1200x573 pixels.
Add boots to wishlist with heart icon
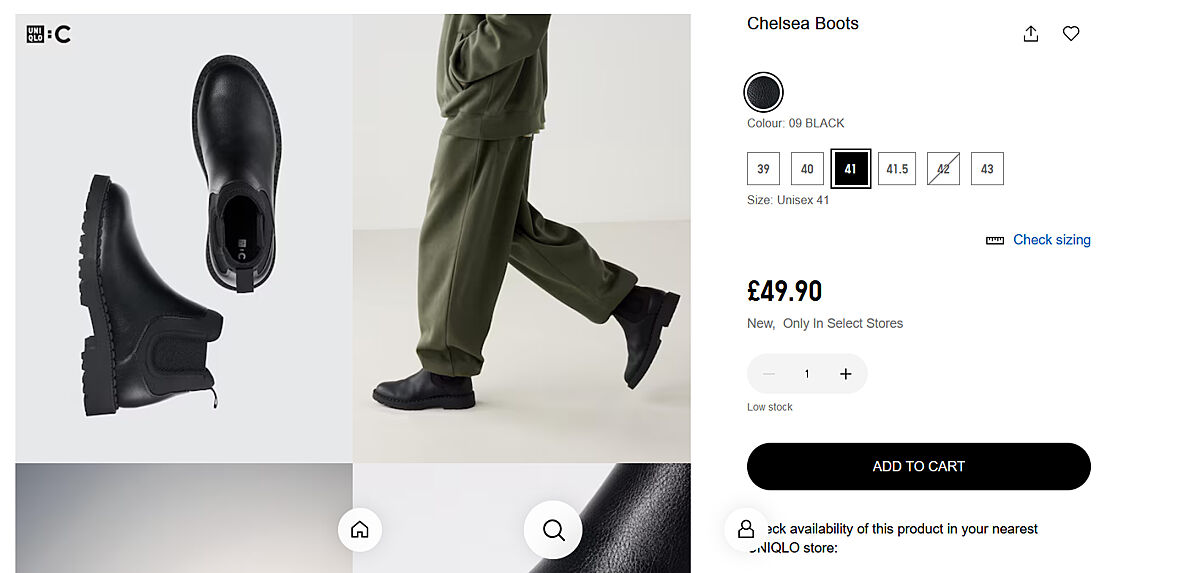pos(1071,34)
